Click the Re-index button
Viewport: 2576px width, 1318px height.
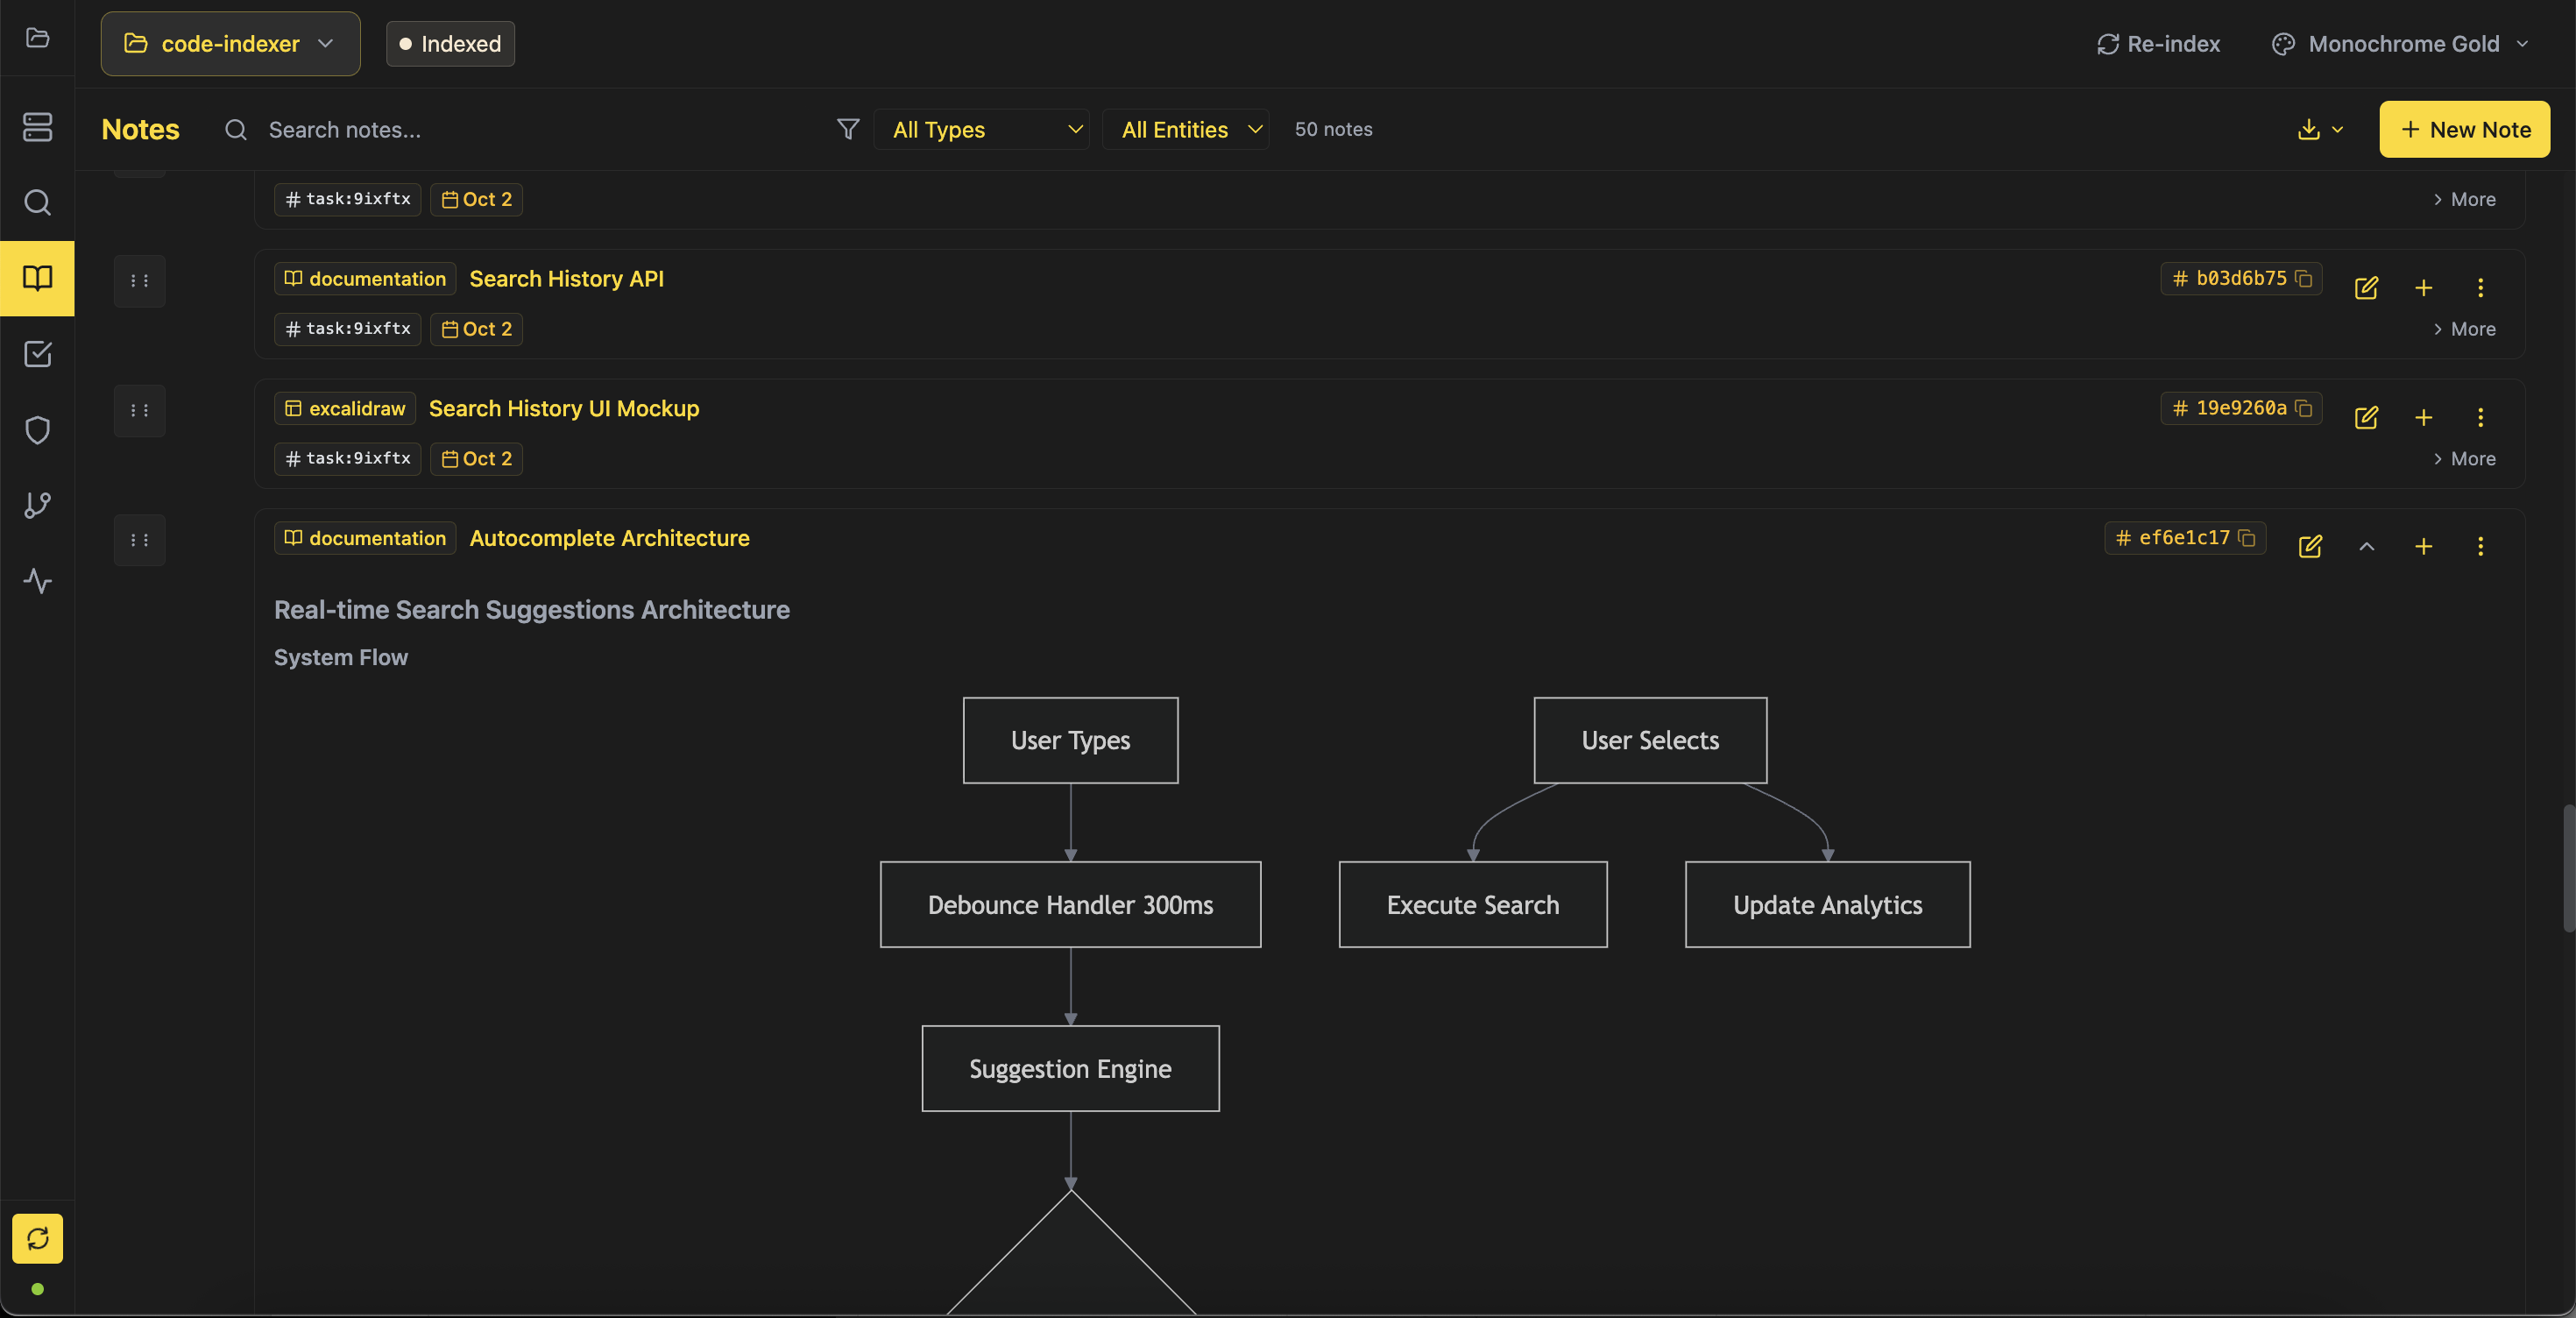[2158, 44]
